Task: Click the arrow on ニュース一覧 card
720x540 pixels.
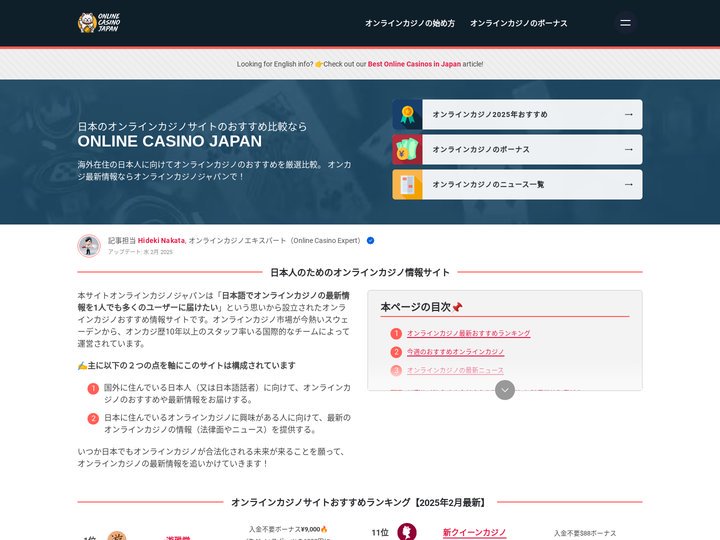Action: 629,185
